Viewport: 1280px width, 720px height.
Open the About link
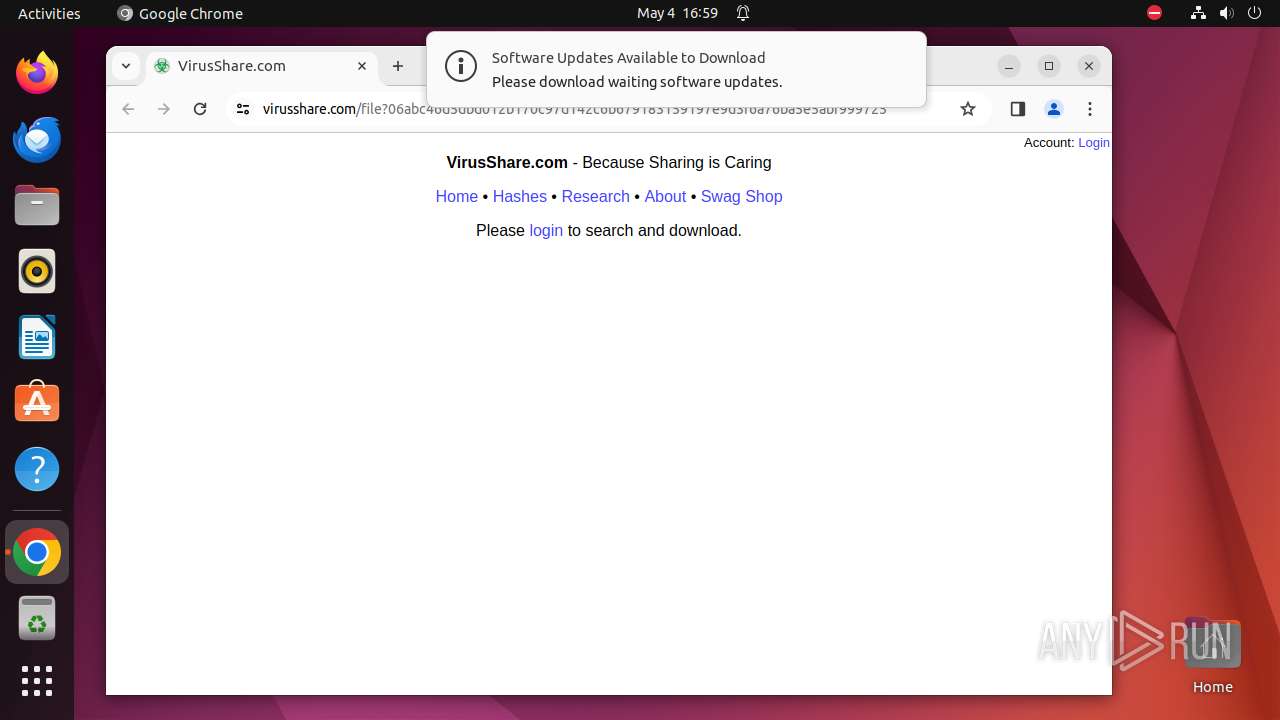[x=665, y=197]
